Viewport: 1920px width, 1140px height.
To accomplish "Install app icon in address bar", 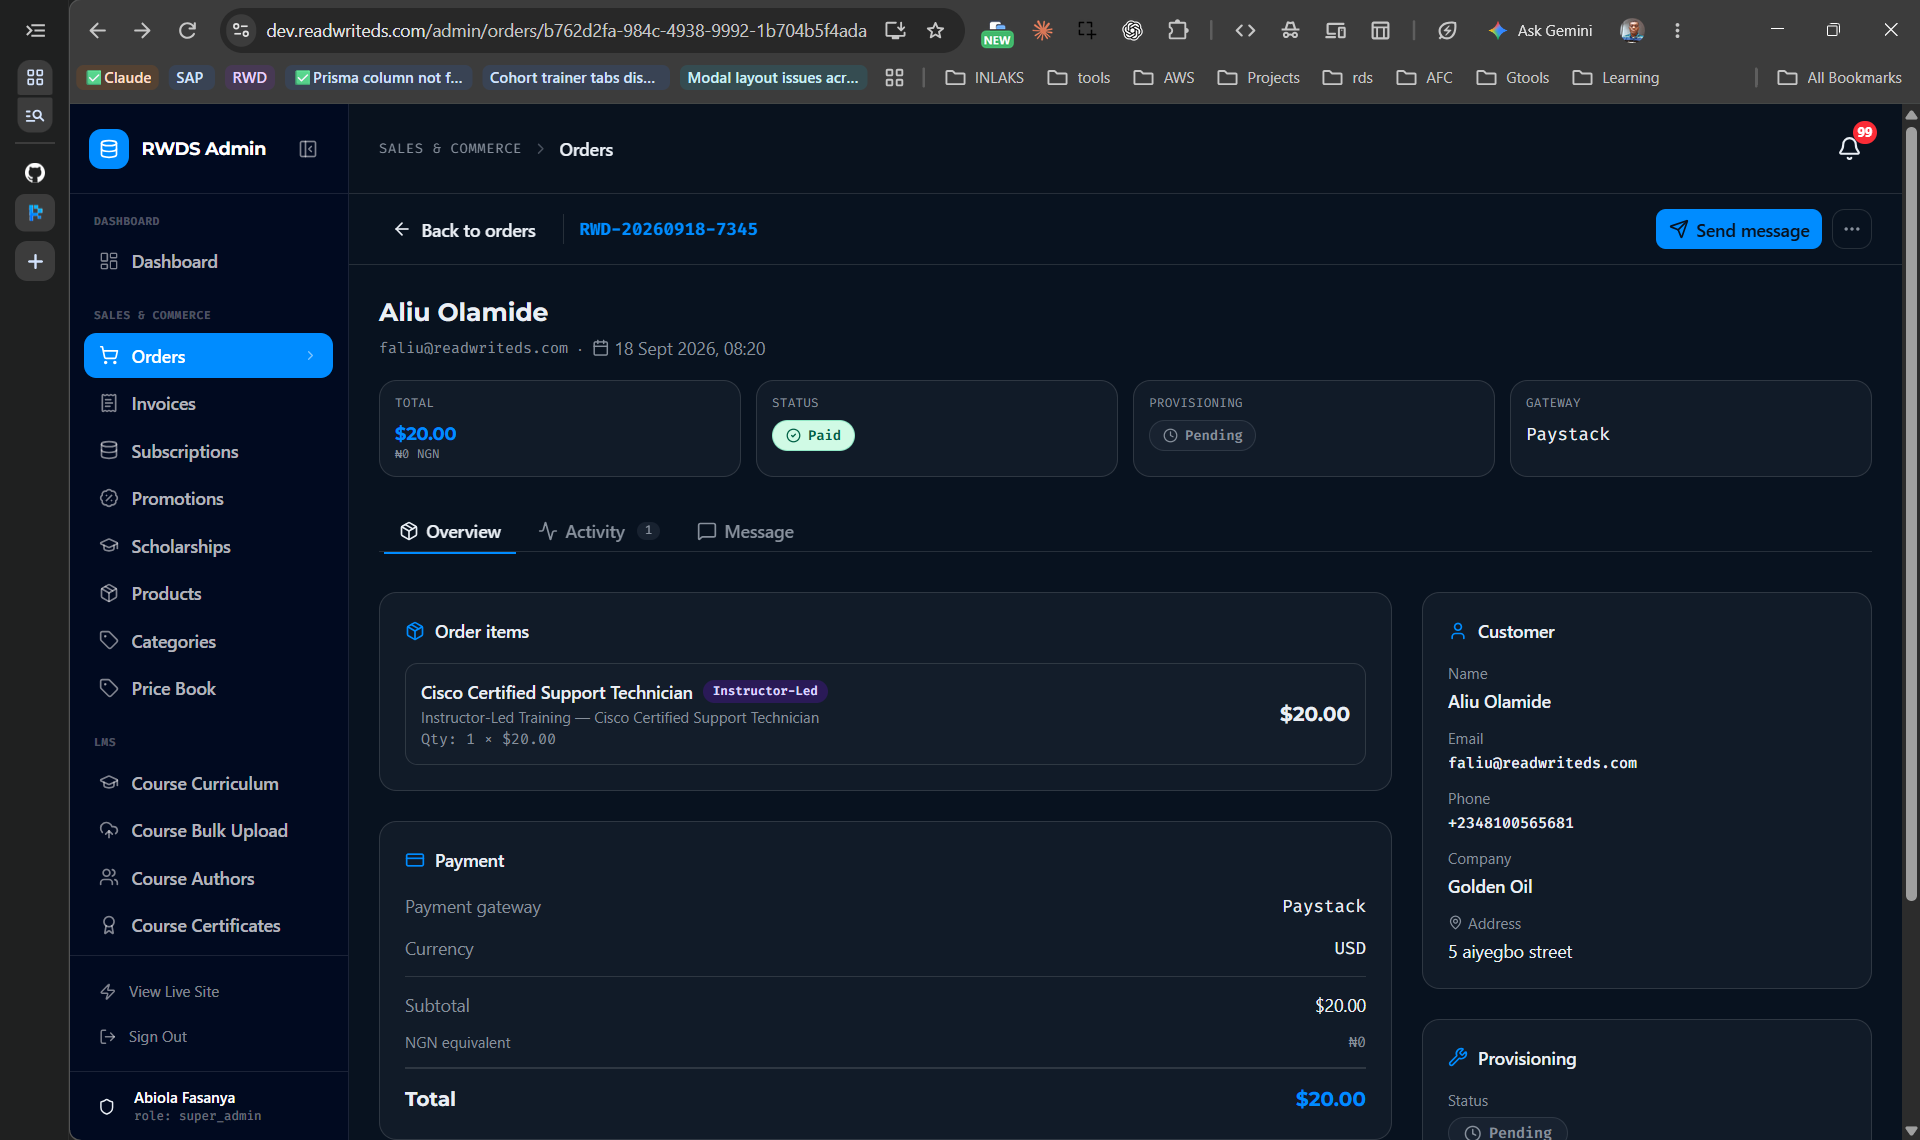I will click(x=895, y=30).
